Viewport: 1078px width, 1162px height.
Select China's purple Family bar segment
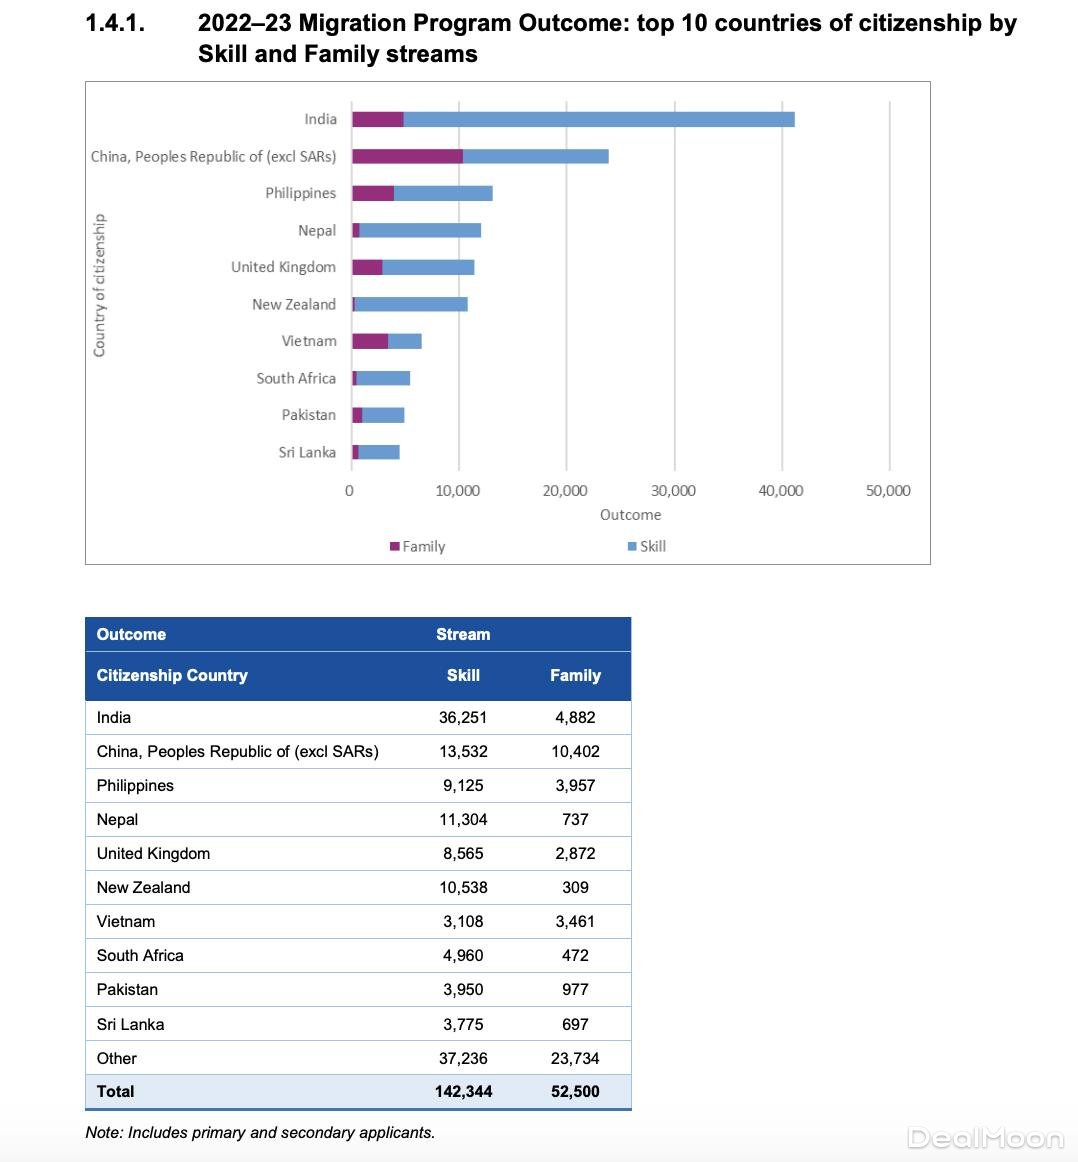[x=407, y=156]
